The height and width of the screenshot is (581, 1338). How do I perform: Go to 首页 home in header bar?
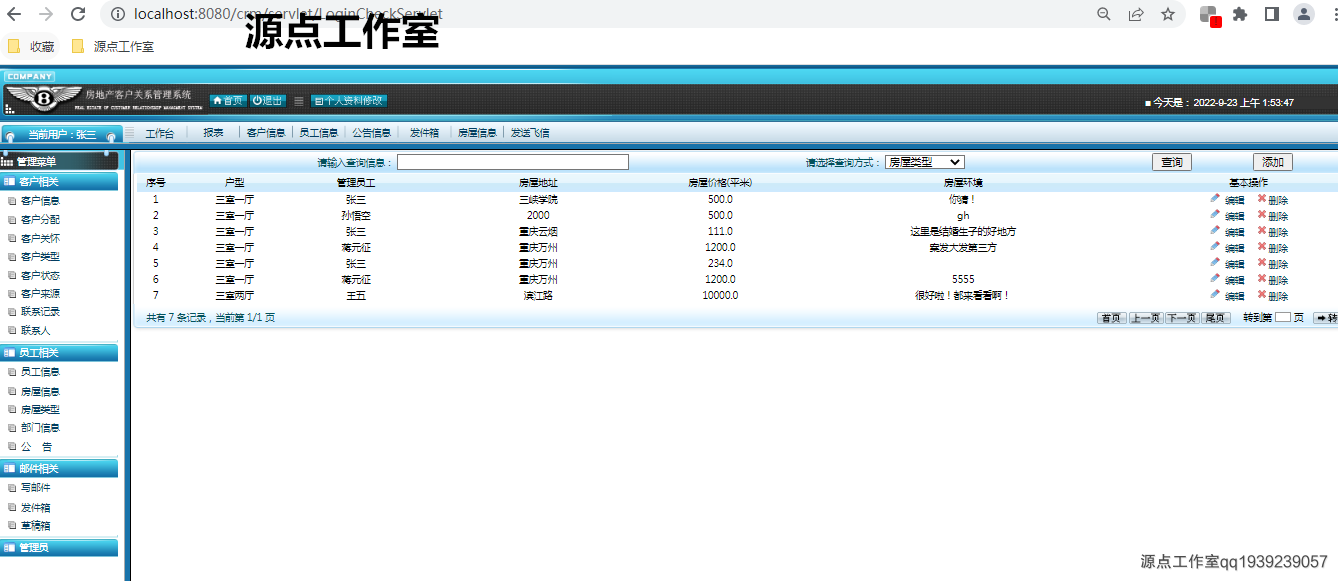[x=228, y=101]
